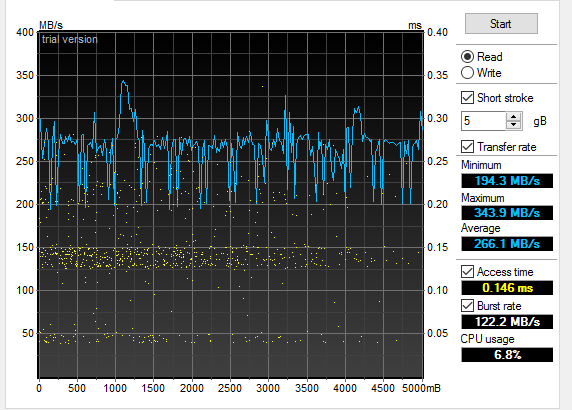The width and height of the screenshot is (572, 410).
Task: Toggle the Burst rate checkbox
Action: (x=467, y=306)
